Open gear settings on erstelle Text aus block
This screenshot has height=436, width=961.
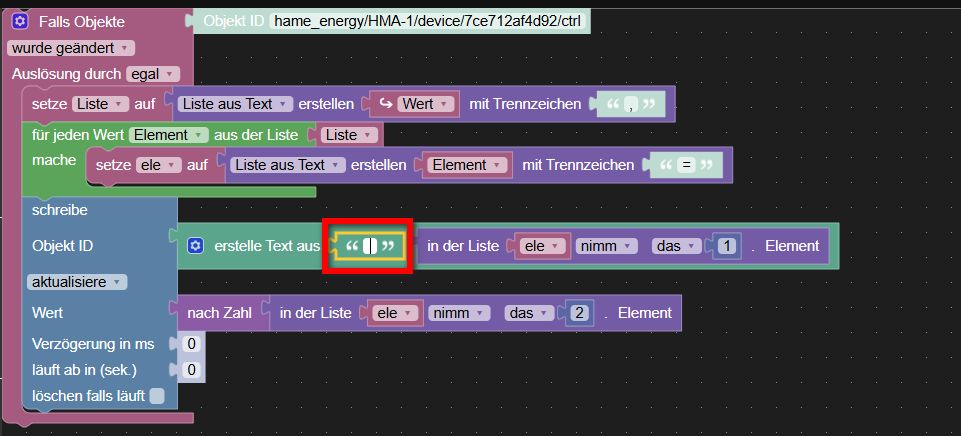[195, 246]
